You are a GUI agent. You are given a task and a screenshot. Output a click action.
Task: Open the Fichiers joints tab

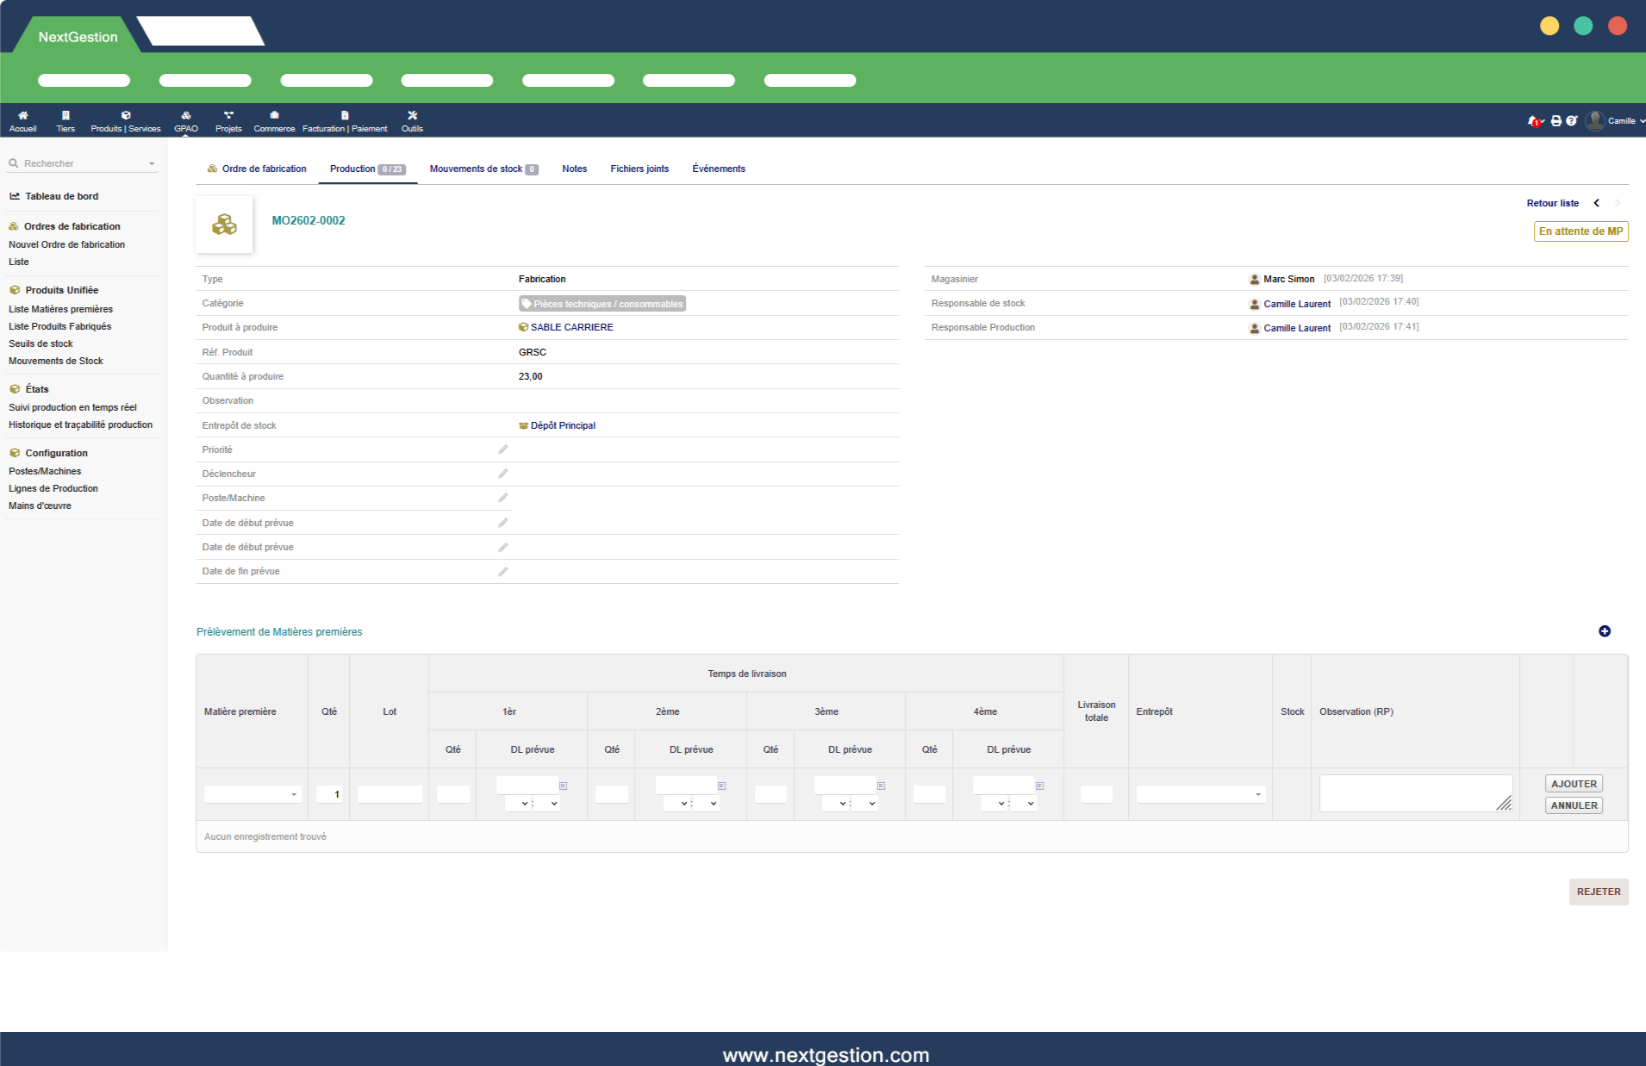point(639,169)
